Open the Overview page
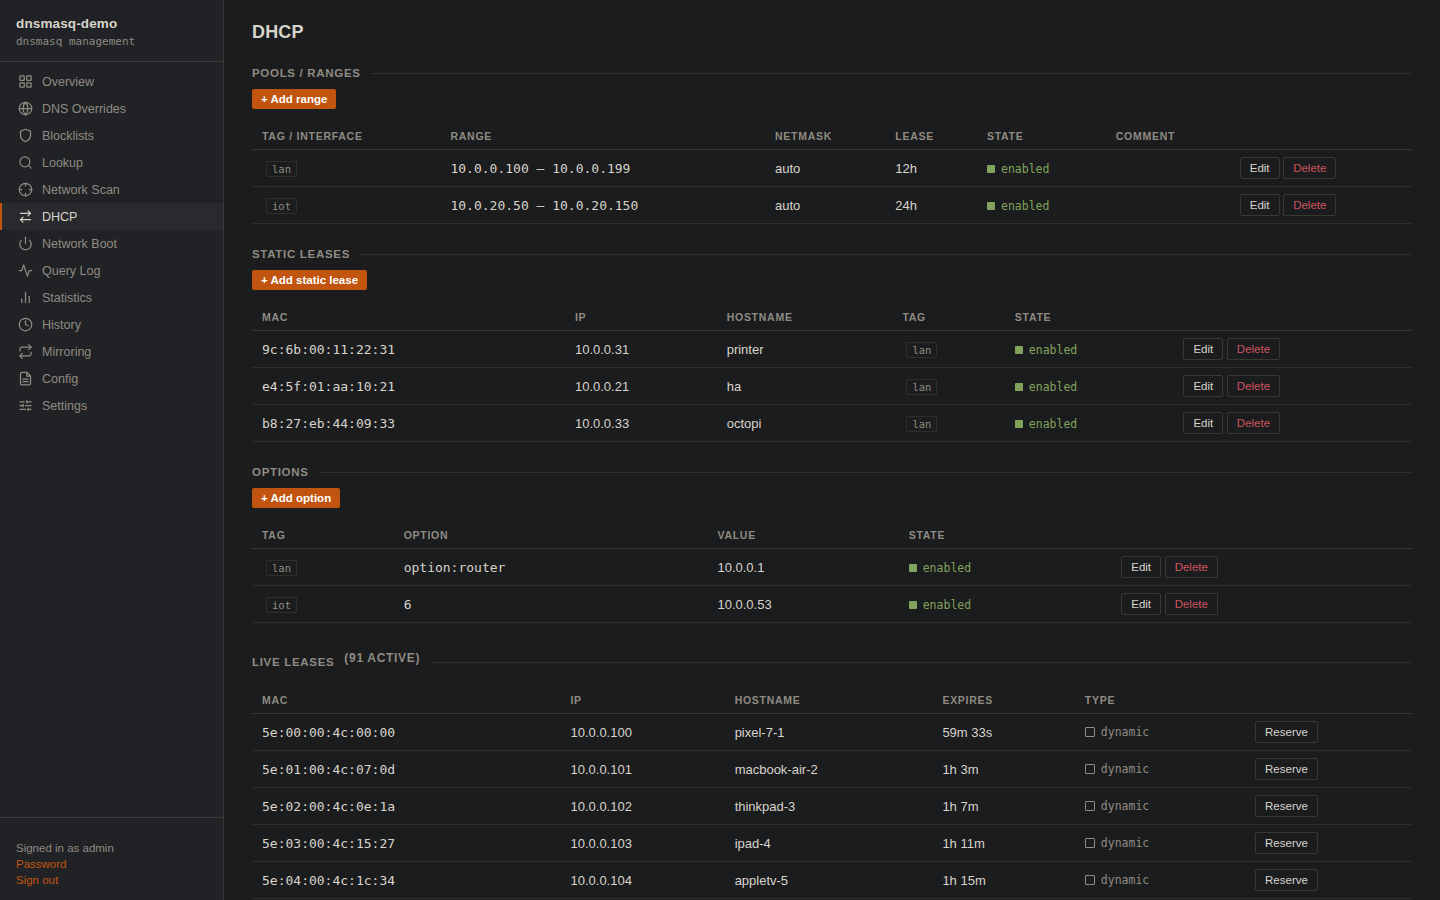Viewport: 1440px width, 900px height. (111, 82)
